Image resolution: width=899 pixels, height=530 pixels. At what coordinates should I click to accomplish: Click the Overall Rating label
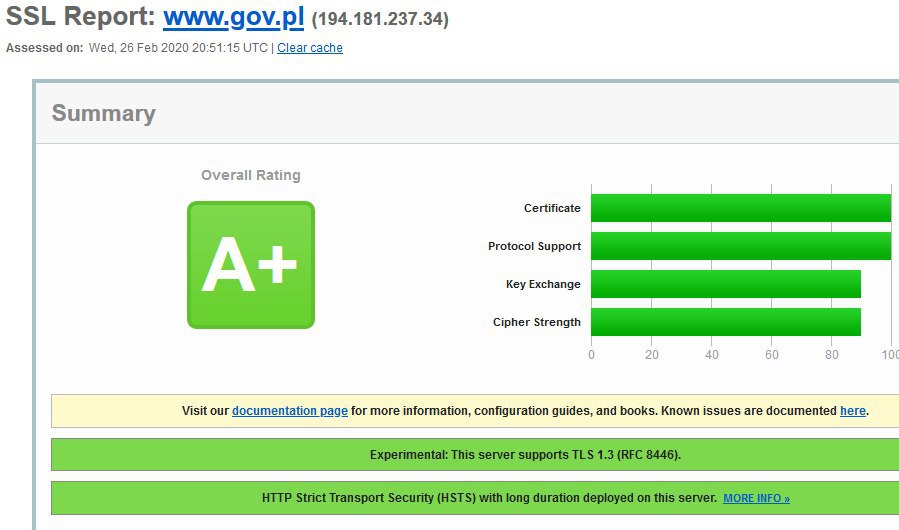251,175
